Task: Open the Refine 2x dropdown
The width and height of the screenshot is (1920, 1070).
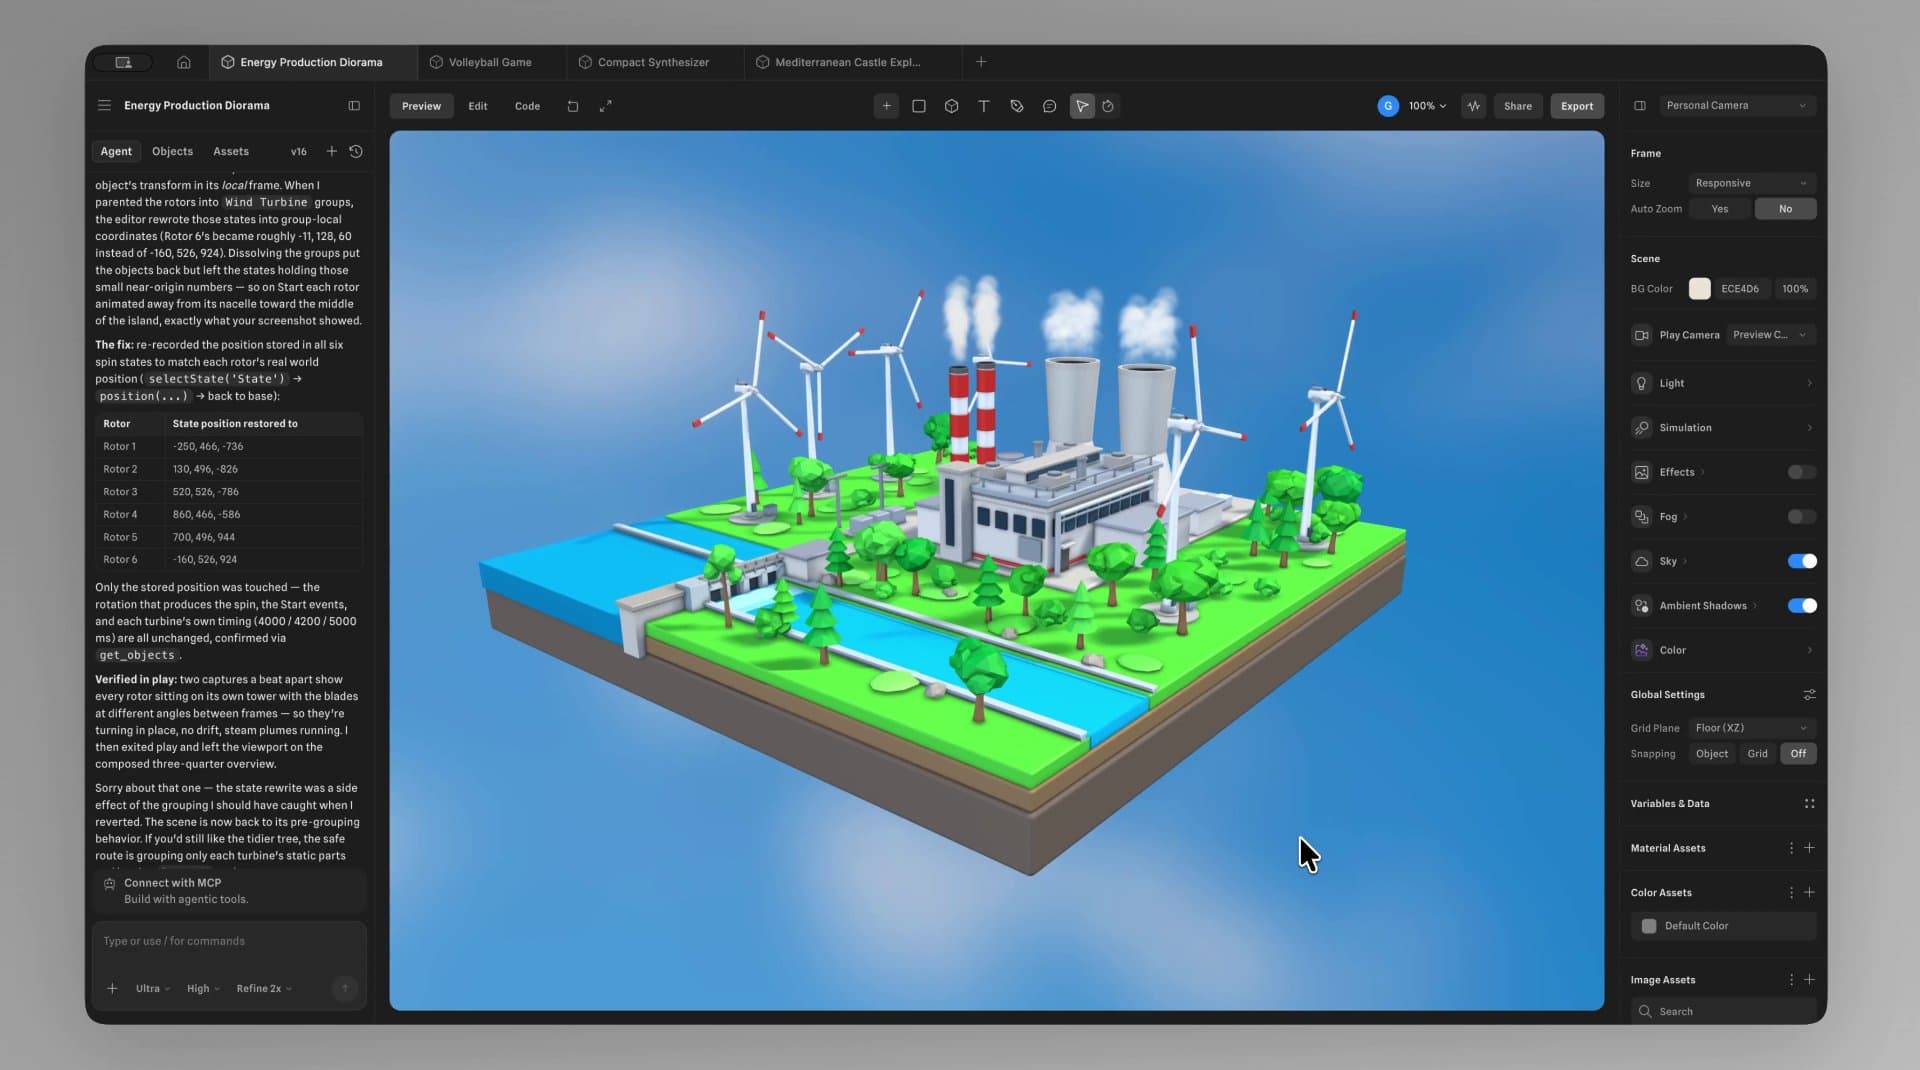Action: [264, 989]
